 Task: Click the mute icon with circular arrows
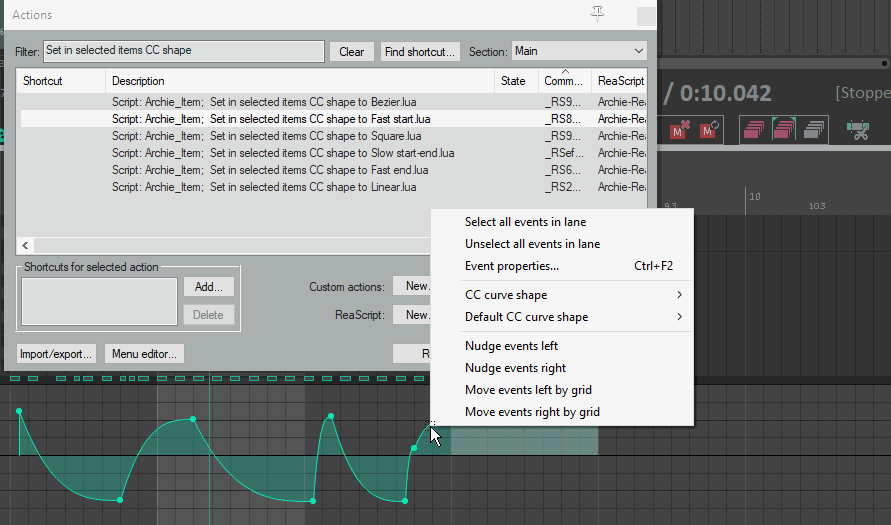[710, 130]
